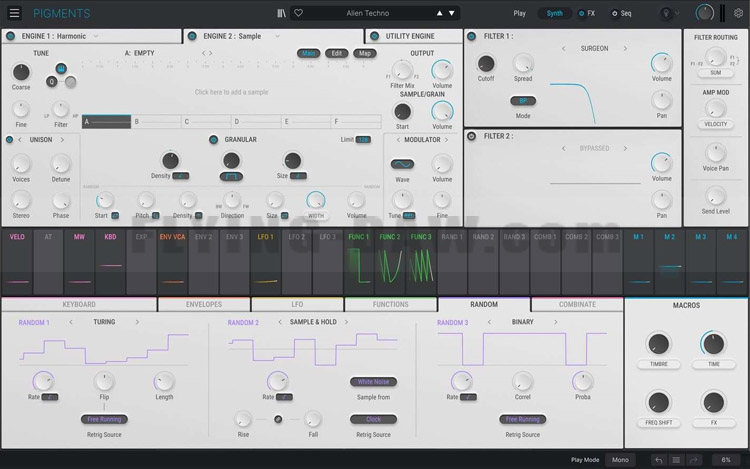Screen dimensions: 750x469
Task: Next filter type after SURGEON
Action: pyautogui.click(x=625, y=49)
